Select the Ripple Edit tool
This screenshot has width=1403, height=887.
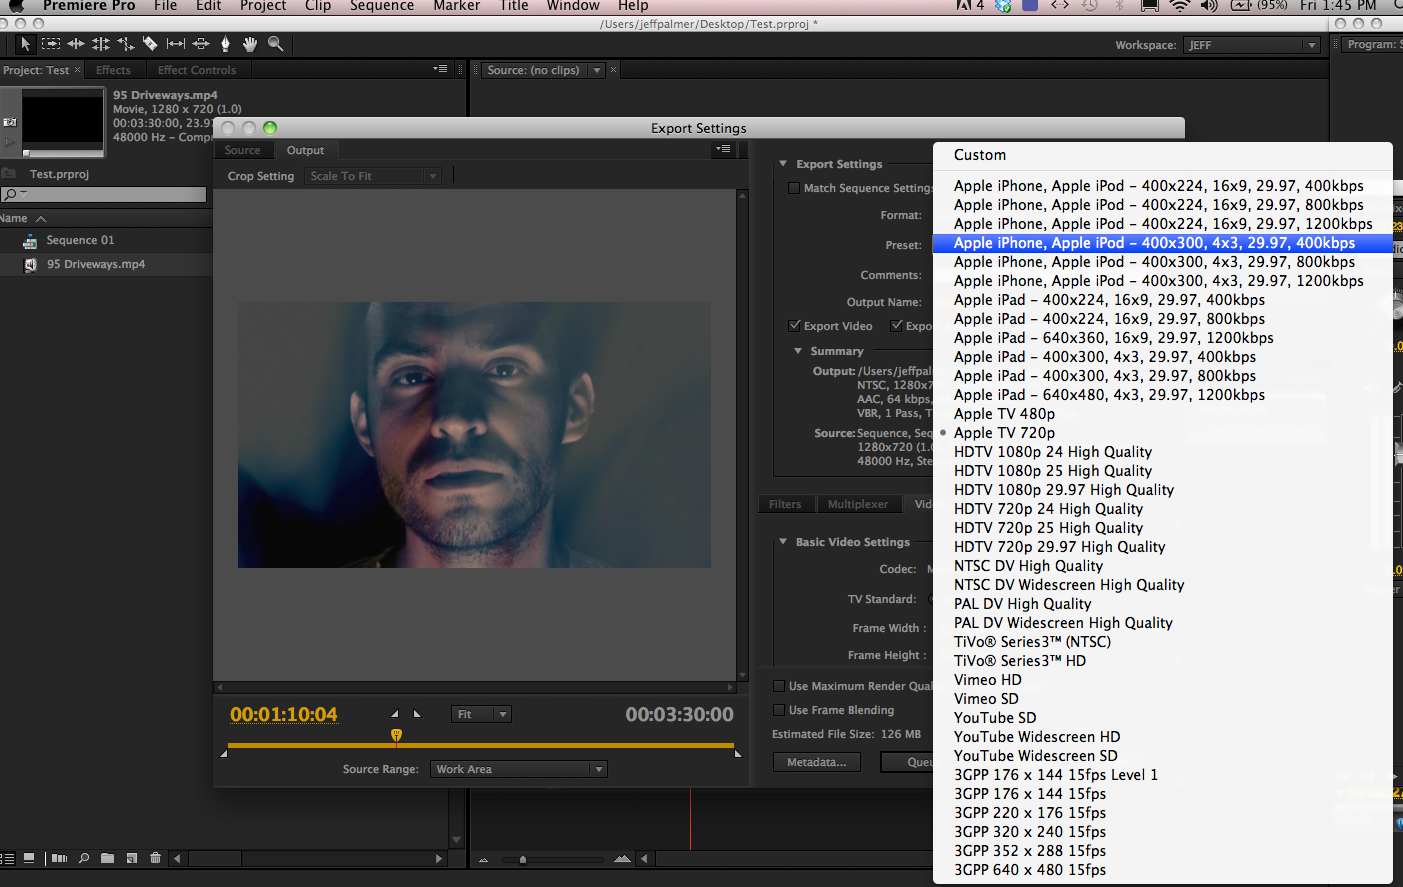(x=76, y=44)
